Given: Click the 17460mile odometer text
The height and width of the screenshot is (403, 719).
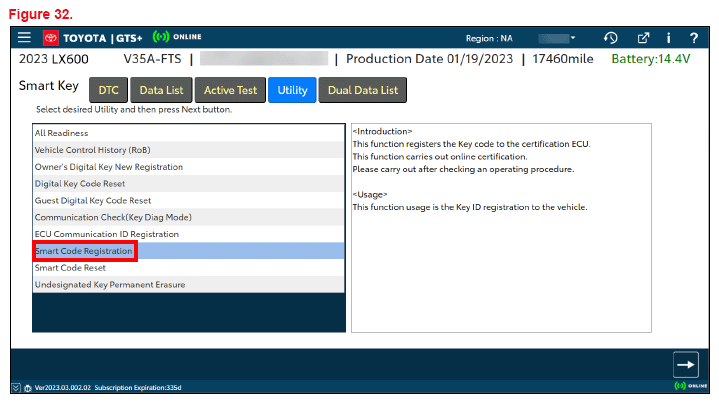Looking at the screenshot, I should (x=563, y=59).
